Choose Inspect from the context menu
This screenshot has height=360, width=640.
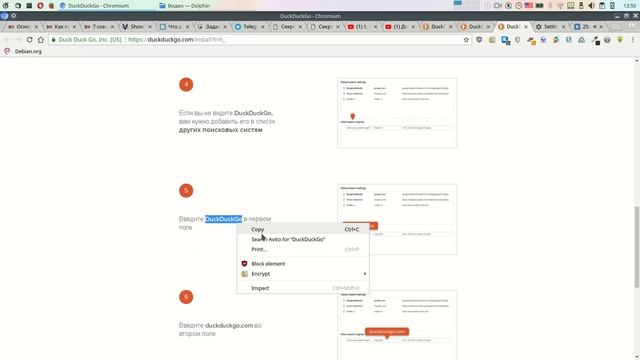(x=303, y=288)
